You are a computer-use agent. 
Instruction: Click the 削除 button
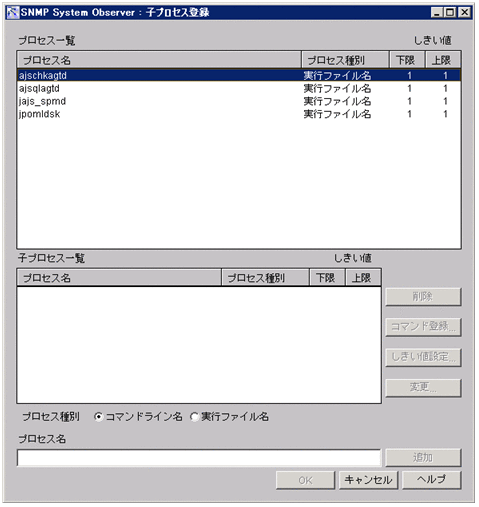pos(423,297)
